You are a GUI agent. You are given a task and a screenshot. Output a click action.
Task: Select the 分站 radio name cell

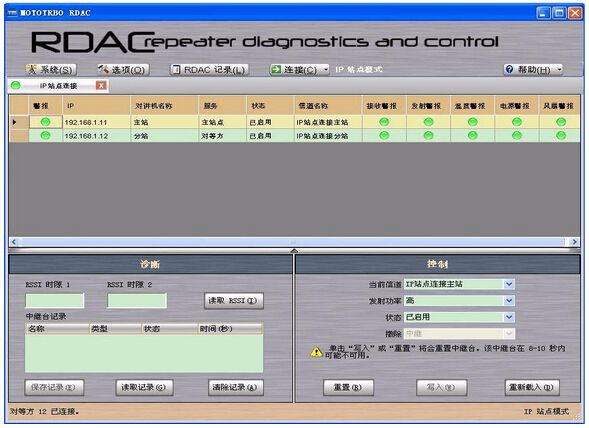(x=164, y=136)
